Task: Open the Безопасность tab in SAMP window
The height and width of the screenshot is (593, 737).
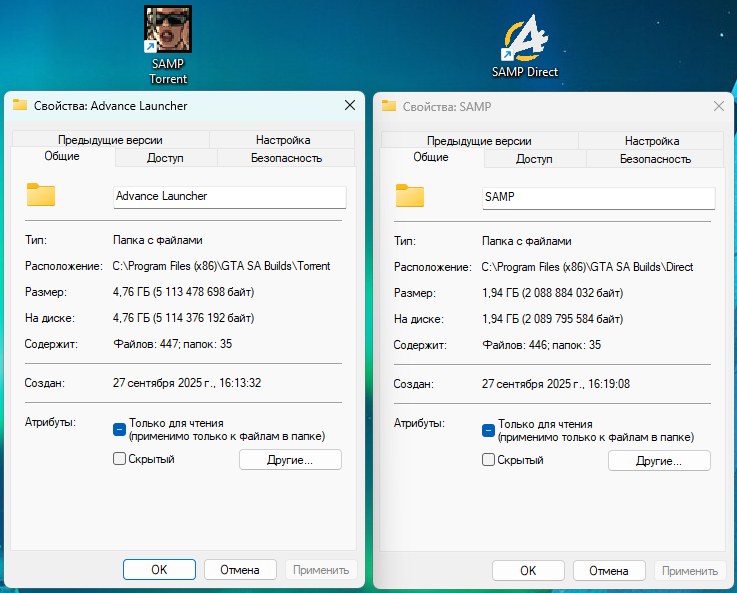Action: [655, 159]
